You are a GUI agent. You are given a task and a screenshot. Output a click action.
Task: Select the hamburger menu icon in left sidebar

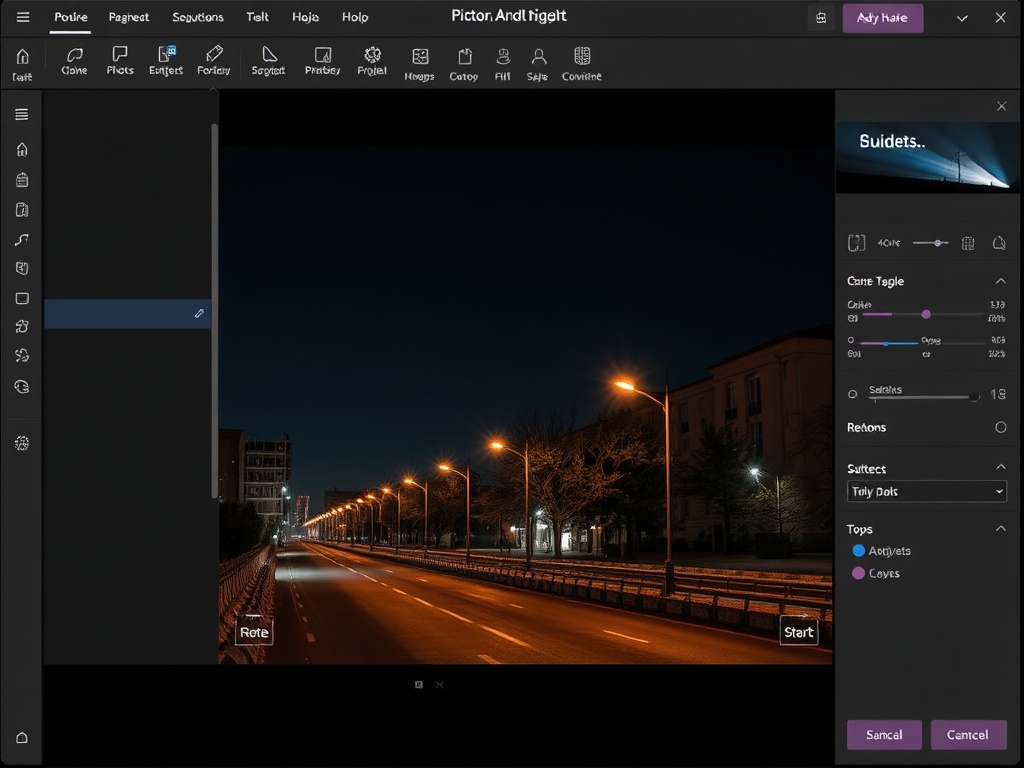21,114
